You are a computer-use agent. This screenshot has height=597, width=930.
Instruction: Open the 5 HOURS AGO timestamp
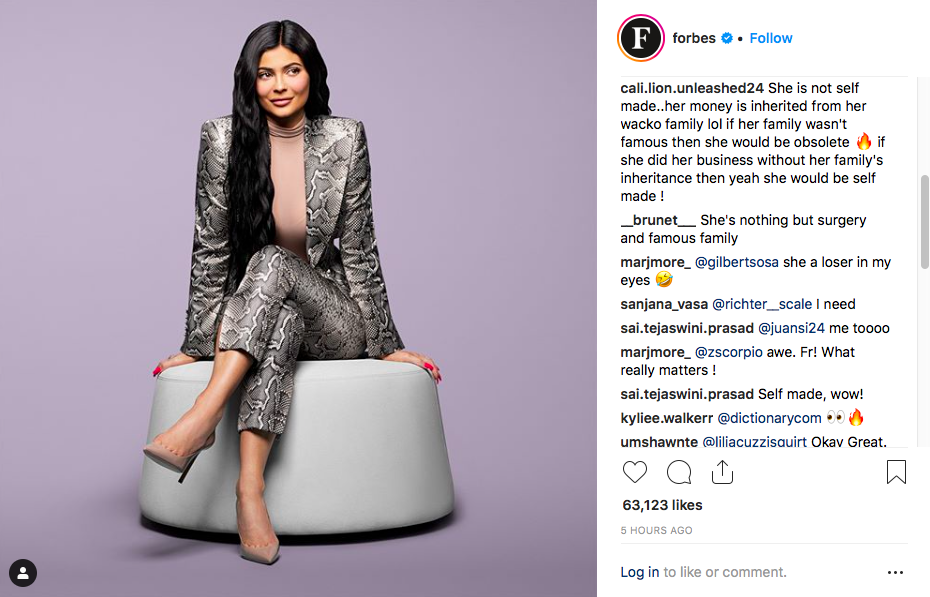click(656, 531)
